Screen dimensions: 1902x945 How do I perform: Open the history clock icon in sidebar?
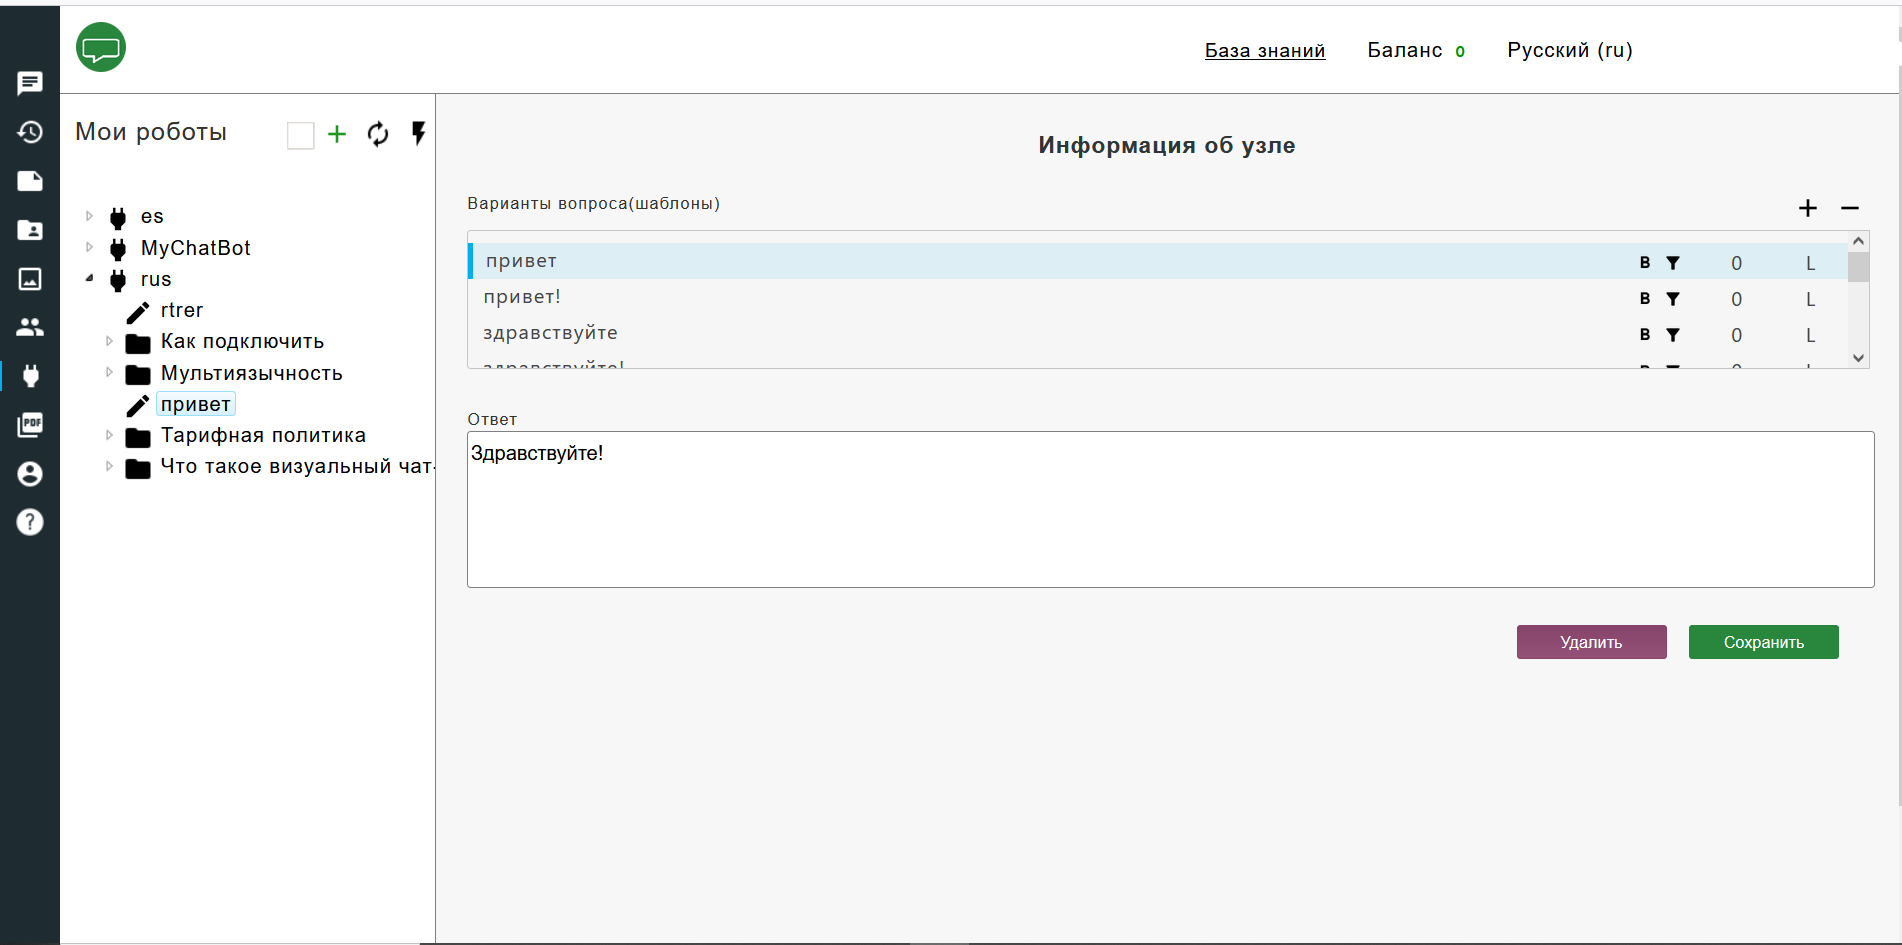point(30,132)
